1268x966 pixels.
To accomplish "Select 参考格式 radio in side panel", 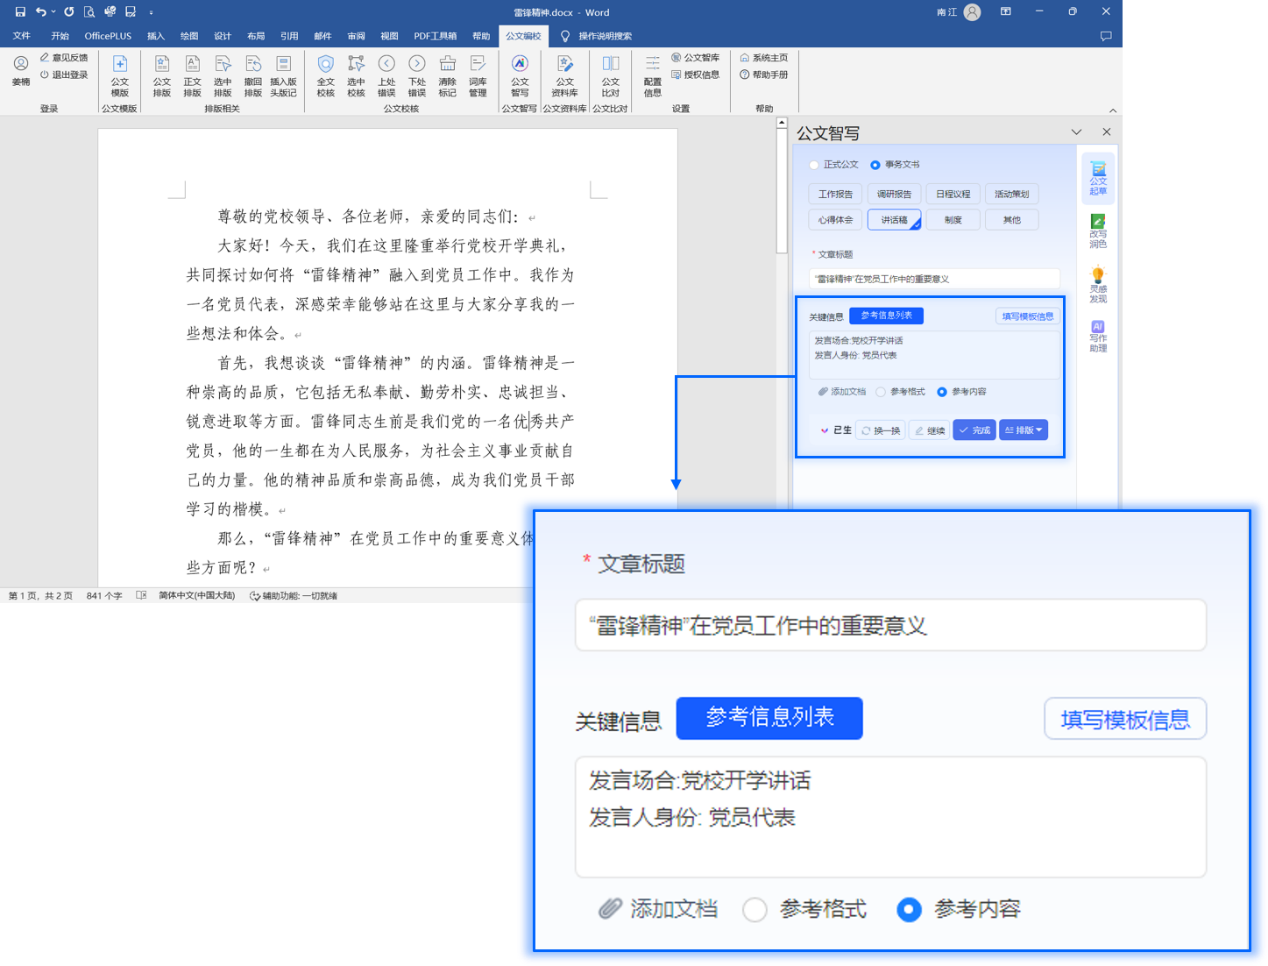I will click(881, 392).
